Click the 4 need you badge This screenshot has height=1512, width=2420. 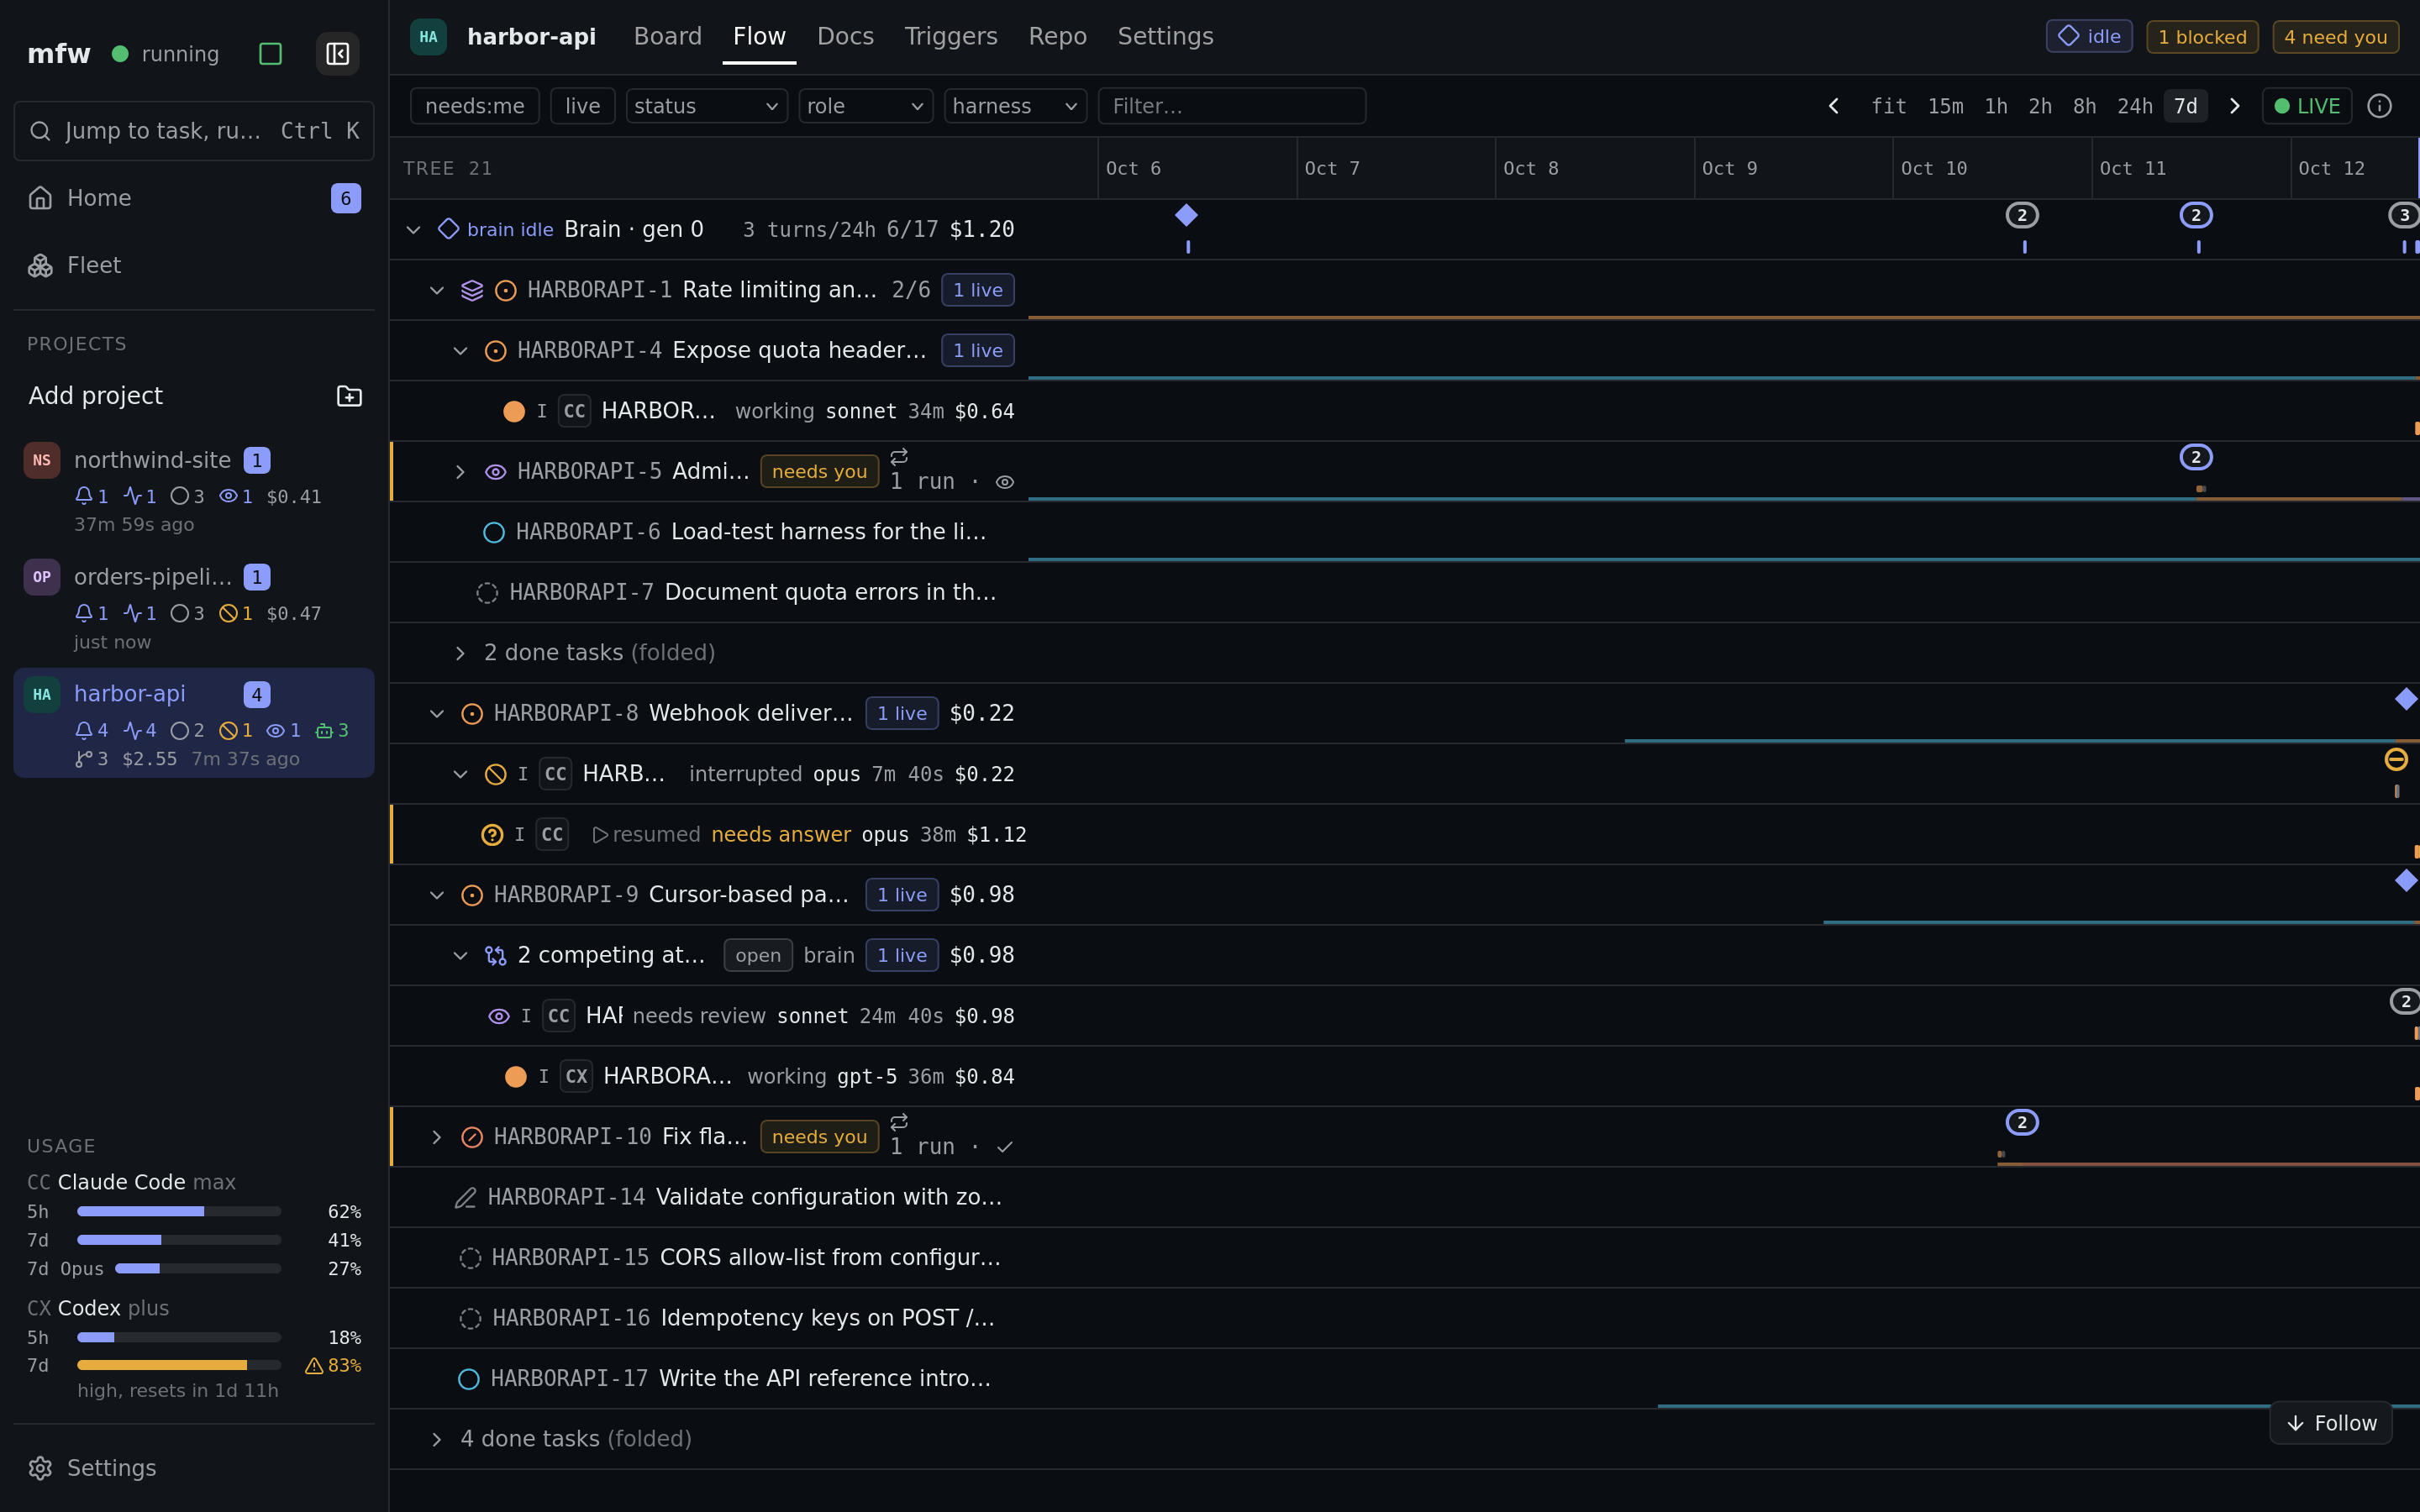coord(2335,37)
